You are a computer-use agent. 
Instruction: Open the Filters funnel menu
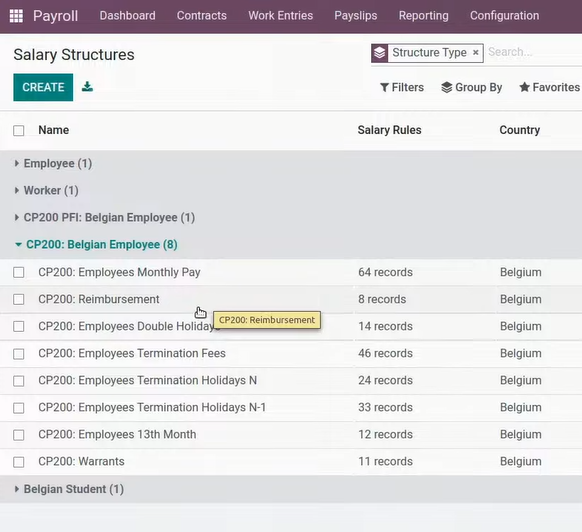tap(402, 87)
